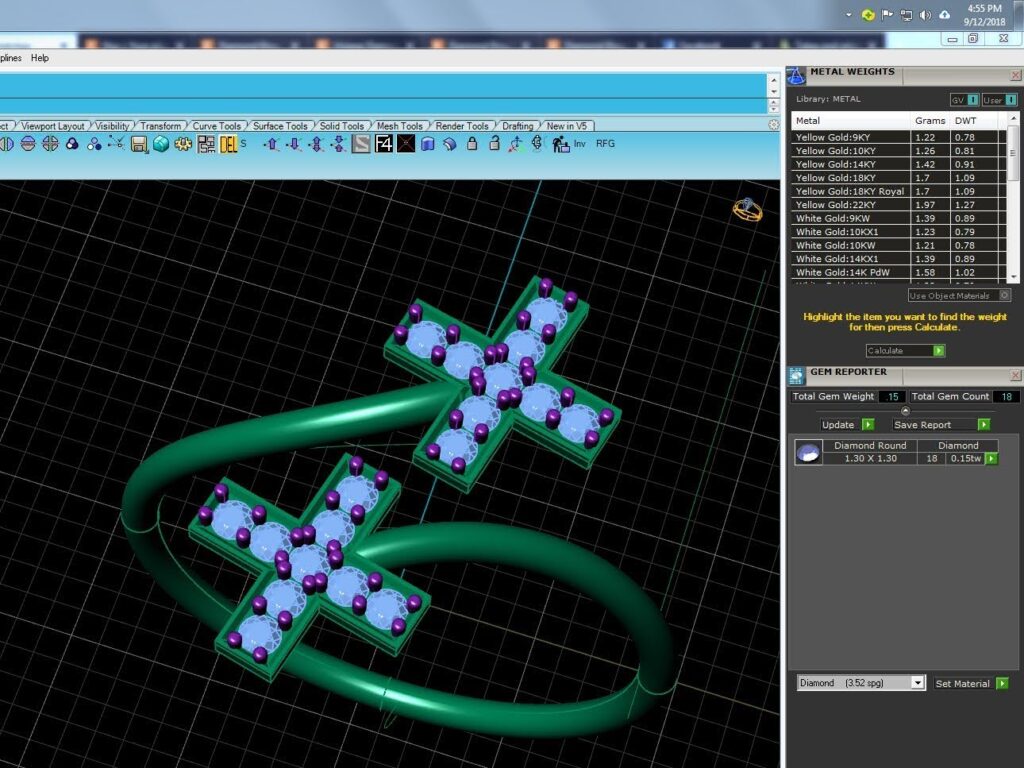The image size is (1024, 768).
Task: Open the Drafting tab
Action: (x=518, y=126)
